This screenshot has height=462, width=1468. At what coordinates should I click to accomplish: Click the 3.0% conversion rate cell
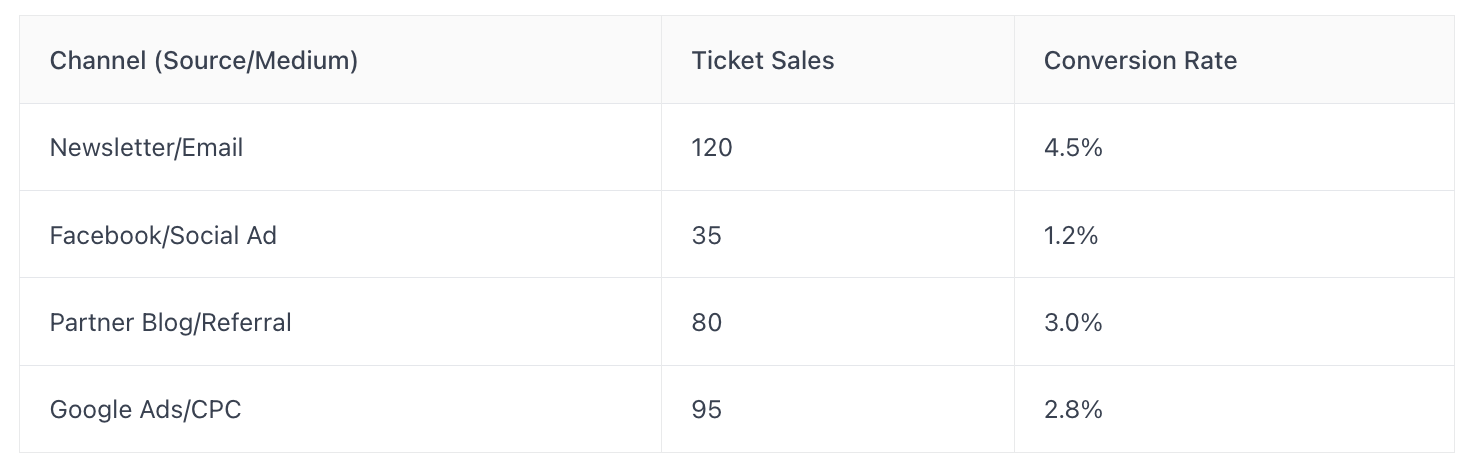pos(1234,322)
